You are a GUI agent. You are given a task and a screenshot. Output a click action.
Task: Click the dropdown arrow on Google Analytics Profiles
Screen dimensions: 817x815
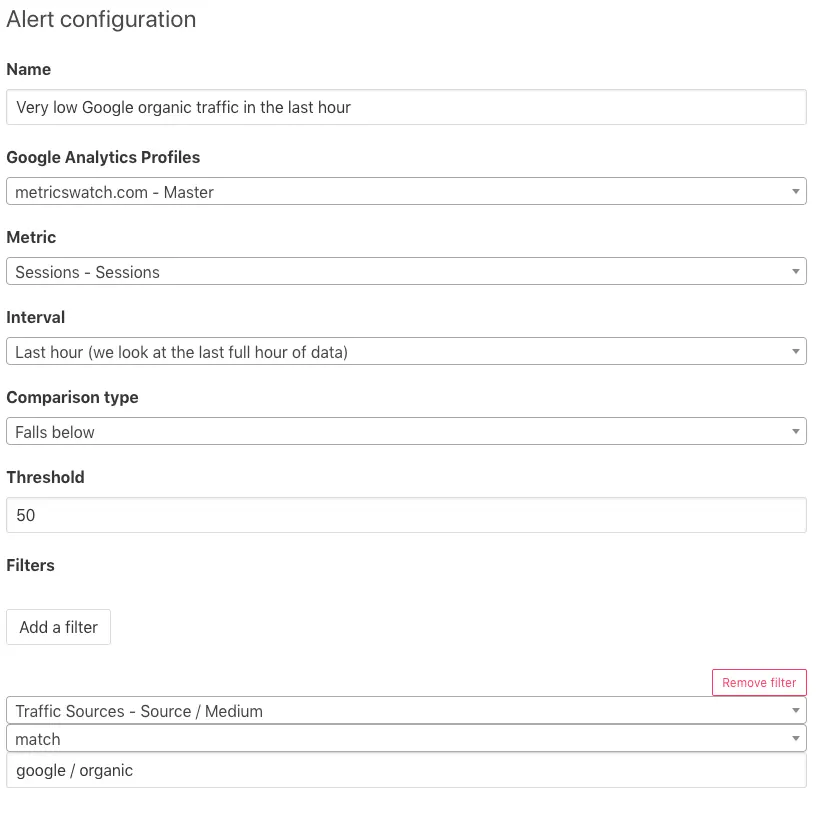point(795,191)
